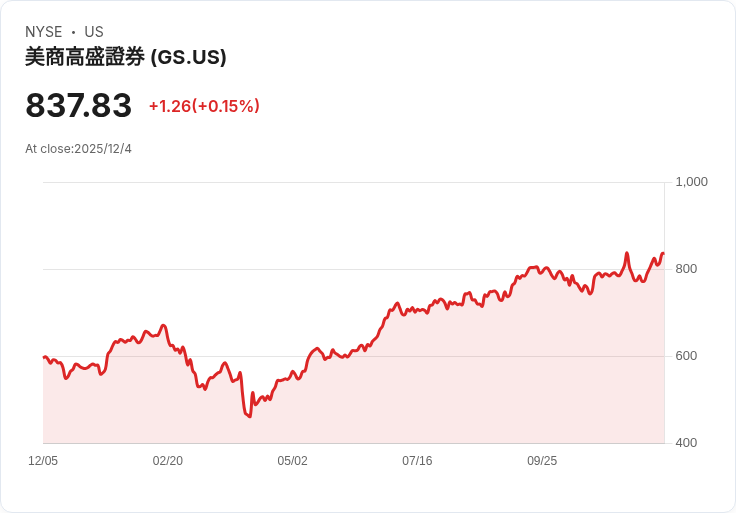Select the 09/25 date on the x-axis
This screenshot has height=513, width=736.
[x=542, y=461]
